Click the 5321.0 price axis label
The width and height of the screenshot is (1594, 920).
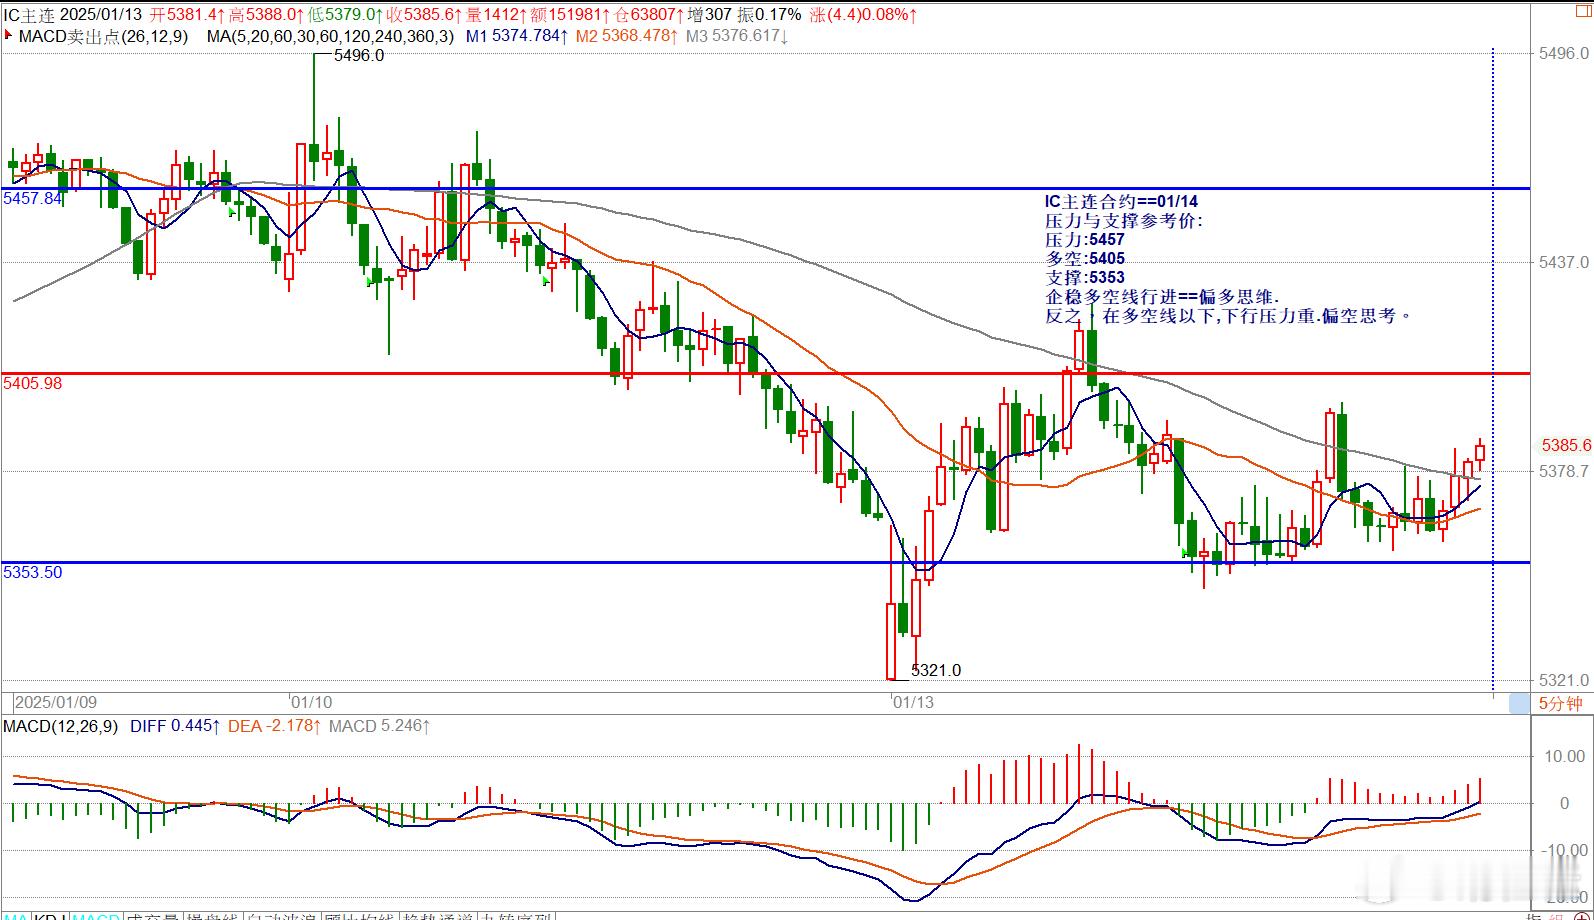coord(1564,680)
